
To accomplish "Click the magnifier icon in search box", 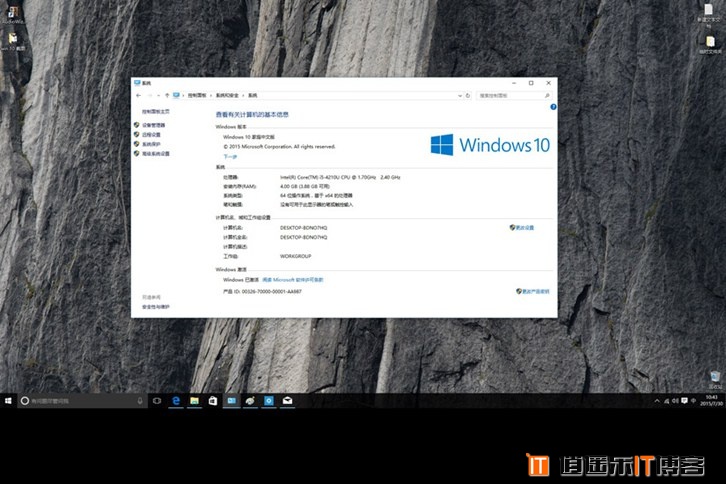I will 547,95.
